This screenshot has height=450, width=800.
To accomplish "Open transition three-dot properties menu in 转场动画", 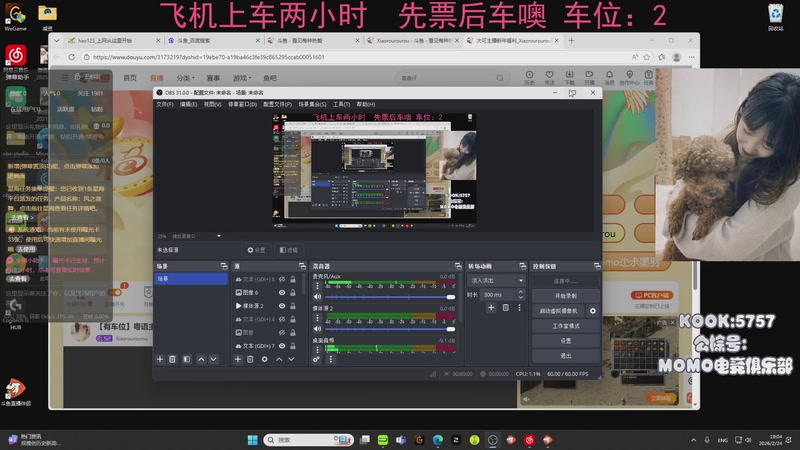I will [x=519, y=307].
